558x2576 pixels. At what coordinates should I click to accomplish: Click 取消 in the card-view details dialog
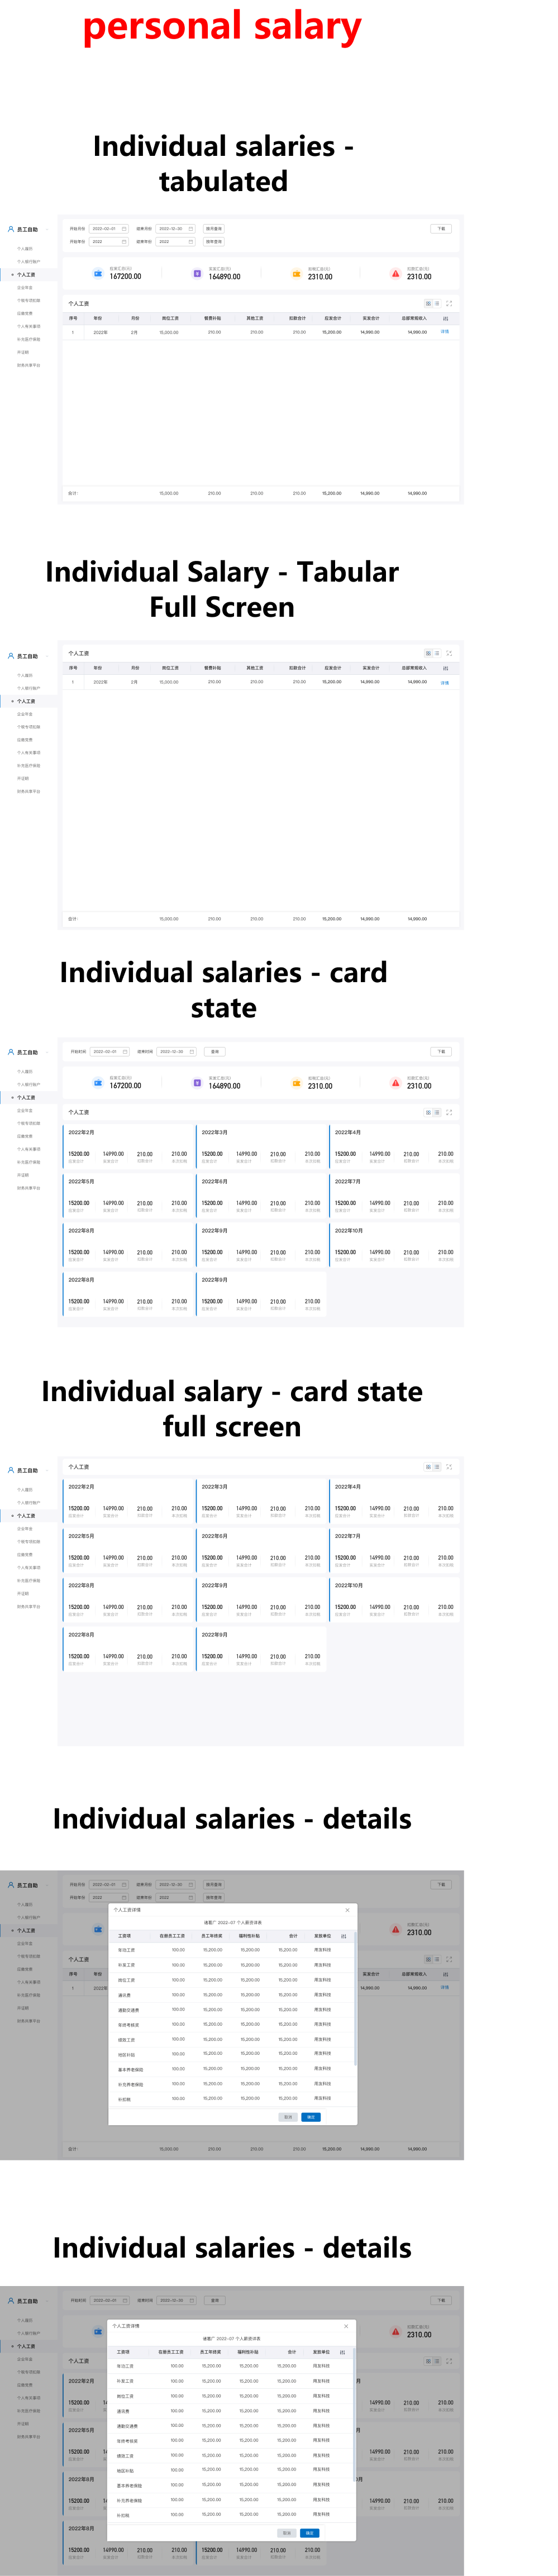tap(287, 2533)
